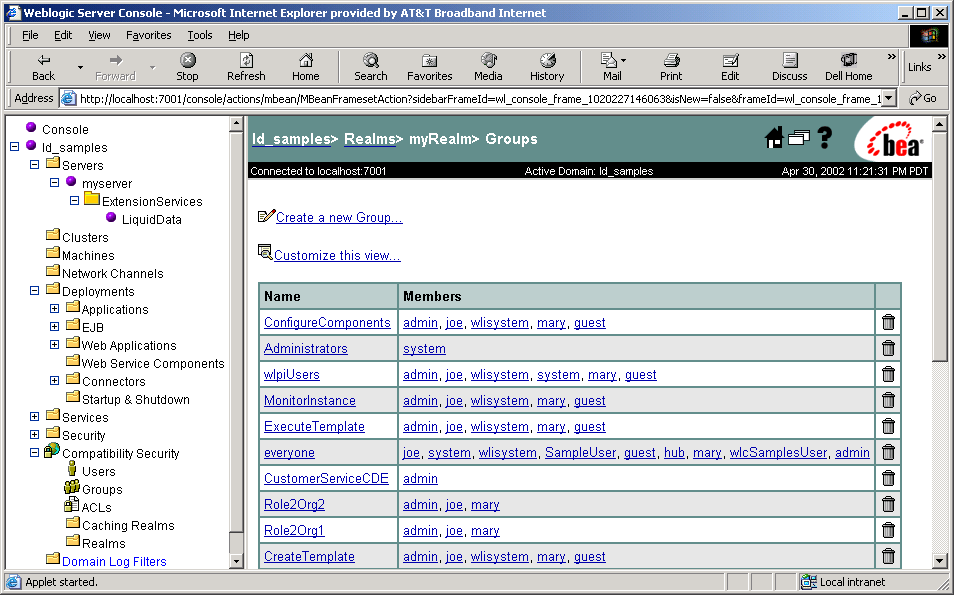Open the 'Customize this view...' link
The image size is (954, 595).
coord(337,255)
